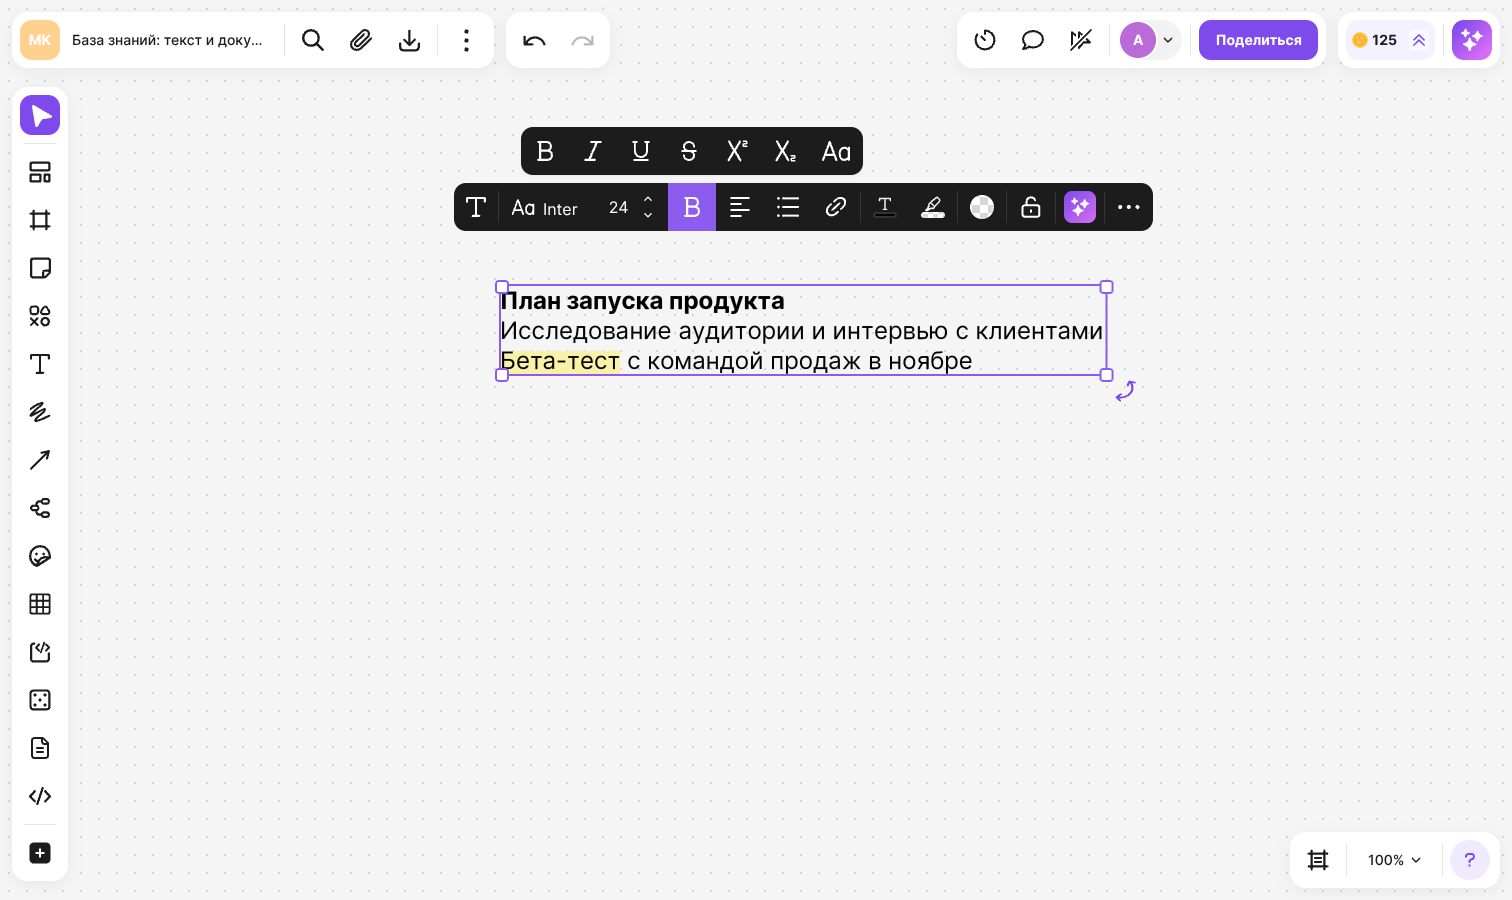Open the mind map tool
The height and width of the screenshot is (900, 1512).
40,508
